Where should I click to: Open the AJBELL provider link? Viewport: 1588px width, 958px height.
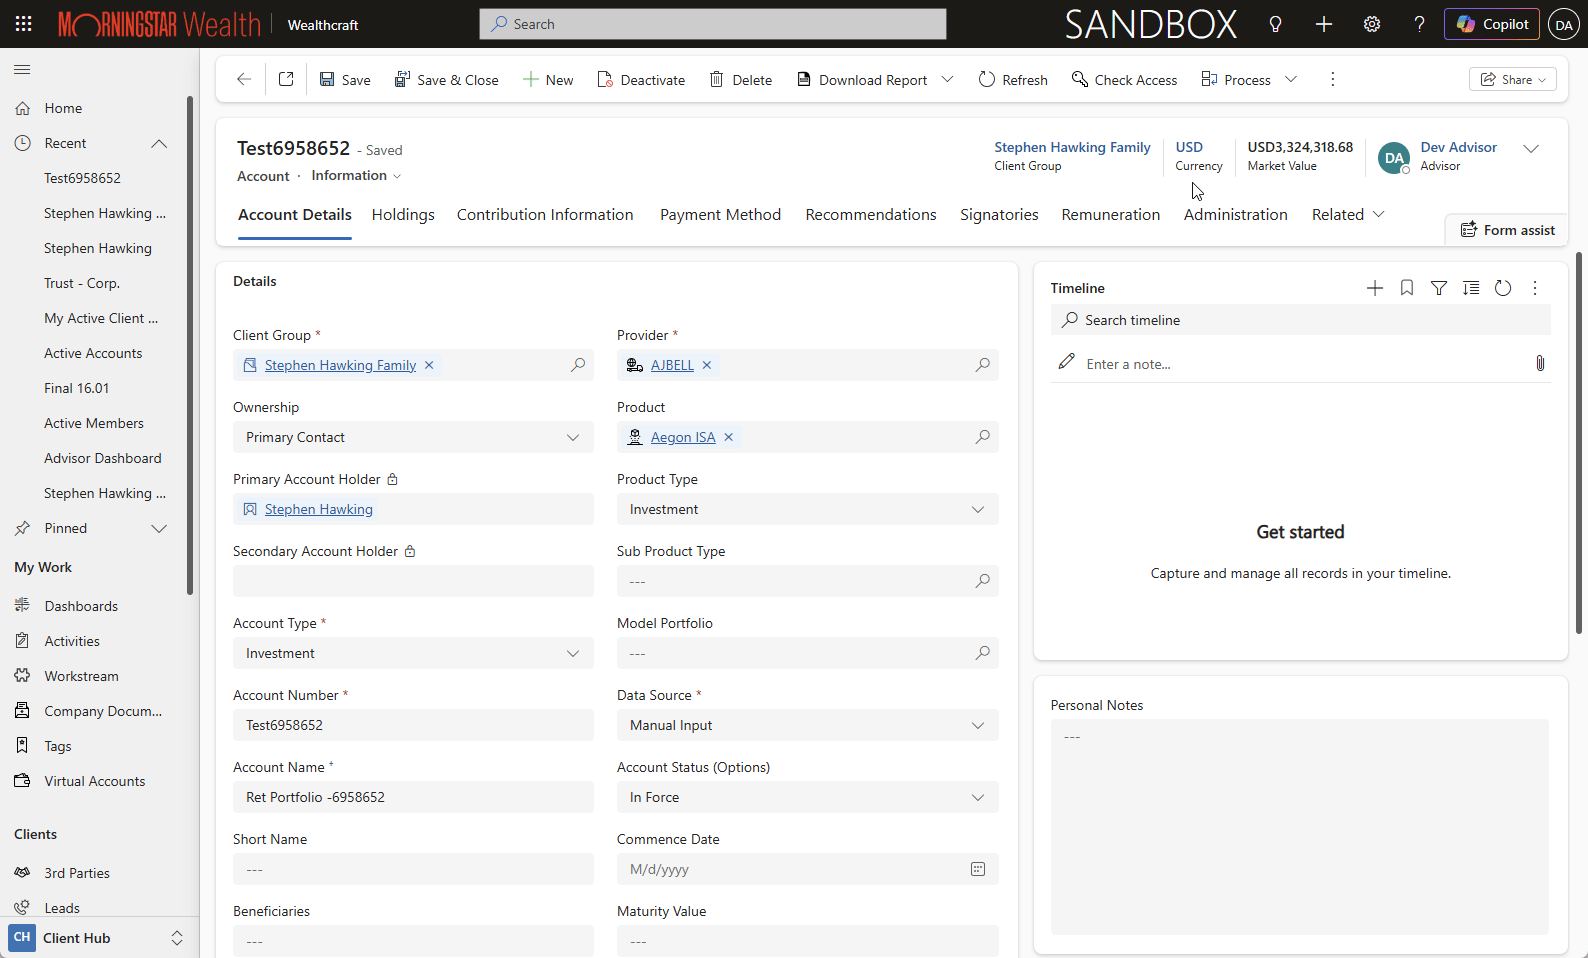point(672,365)
